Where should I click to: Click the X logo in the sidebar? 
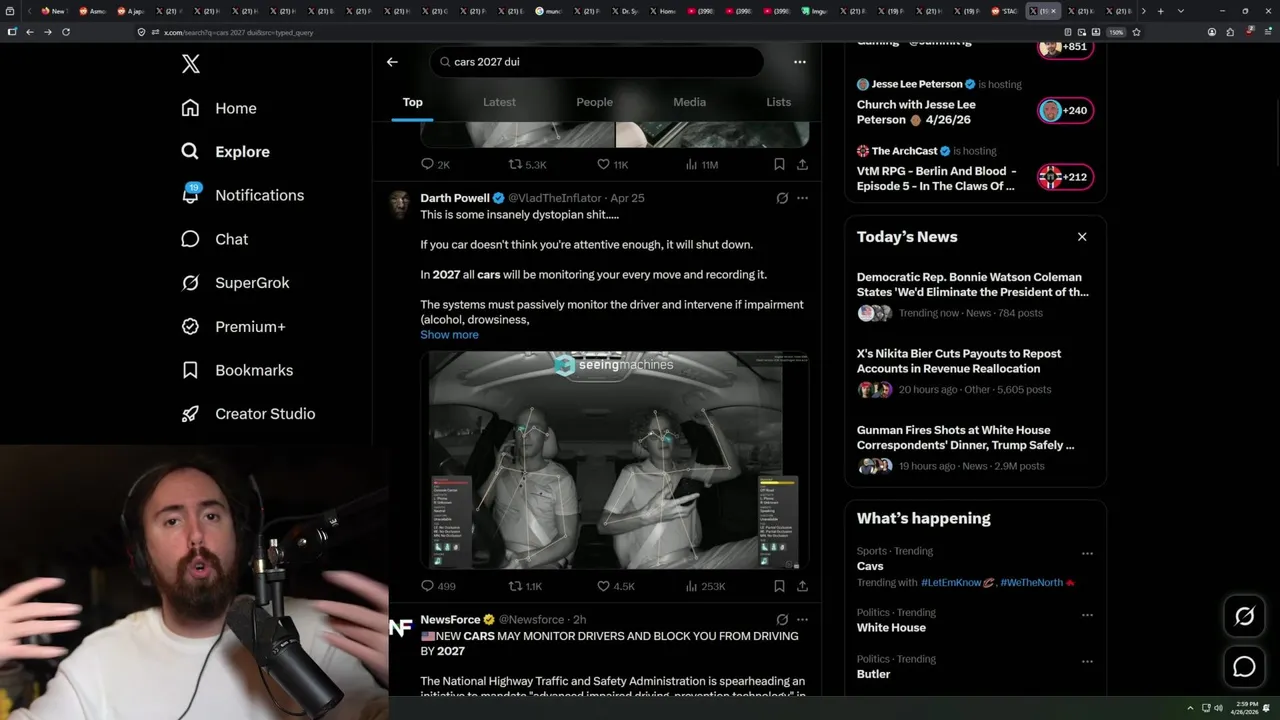point(191,65)
